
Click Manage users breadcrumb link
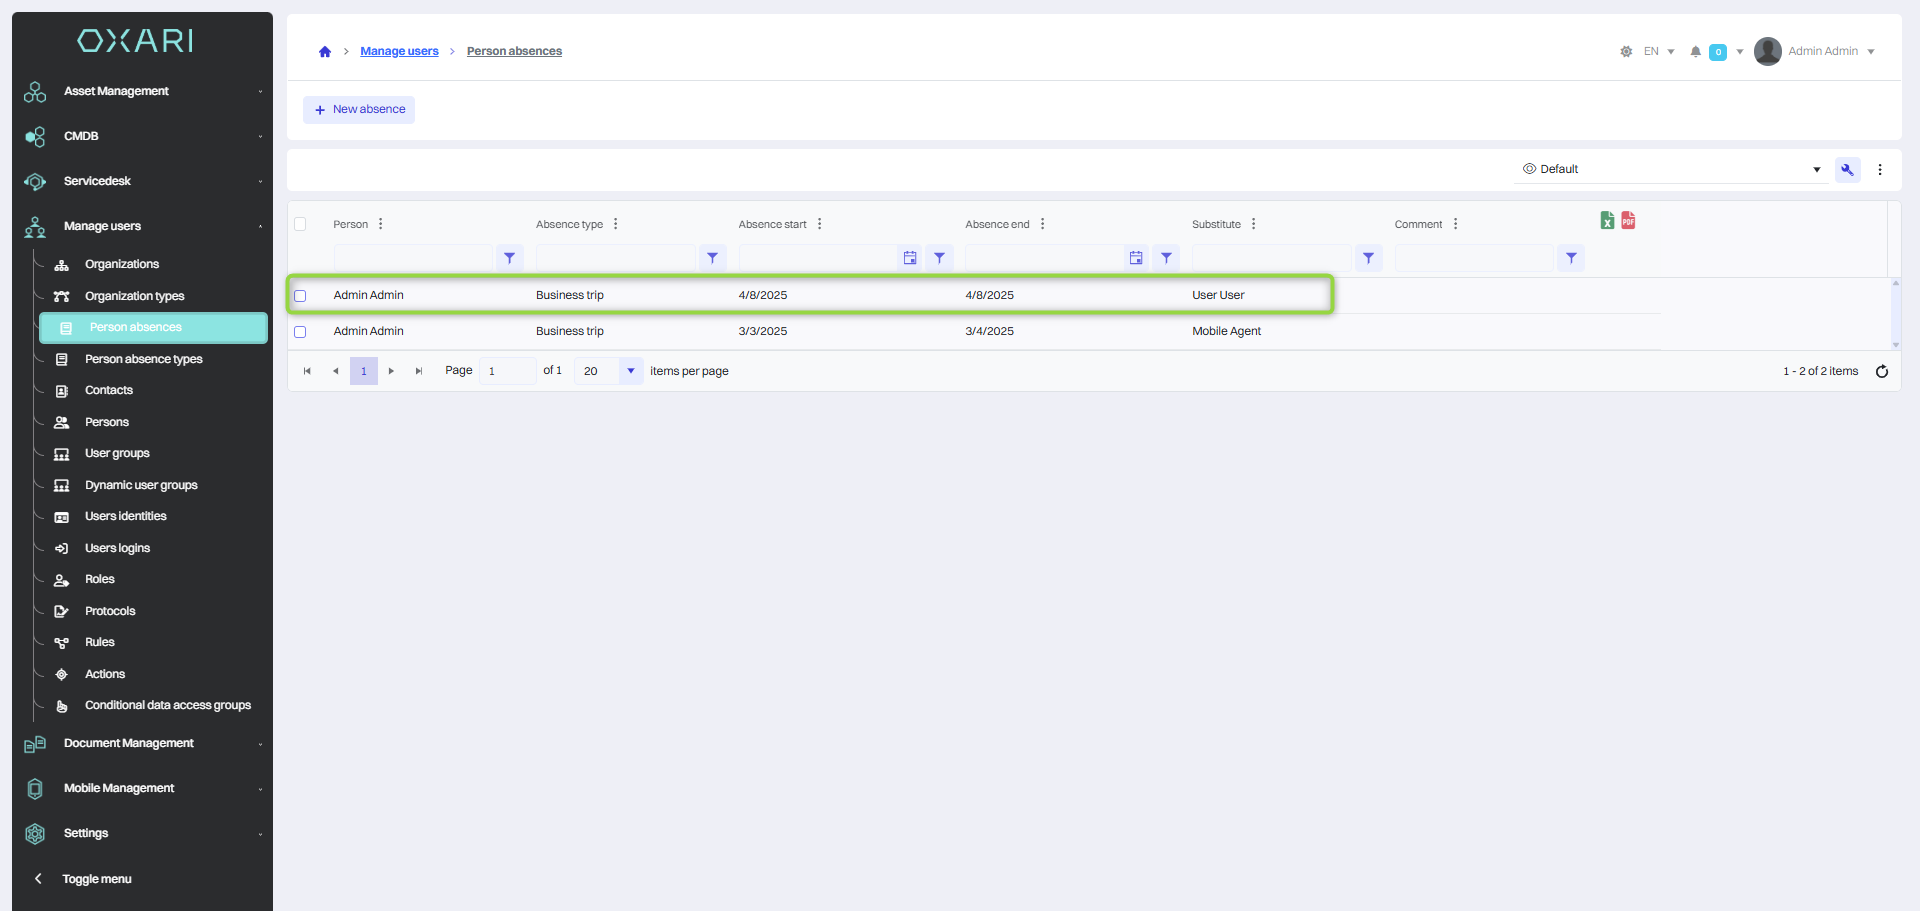pos(399,52)
